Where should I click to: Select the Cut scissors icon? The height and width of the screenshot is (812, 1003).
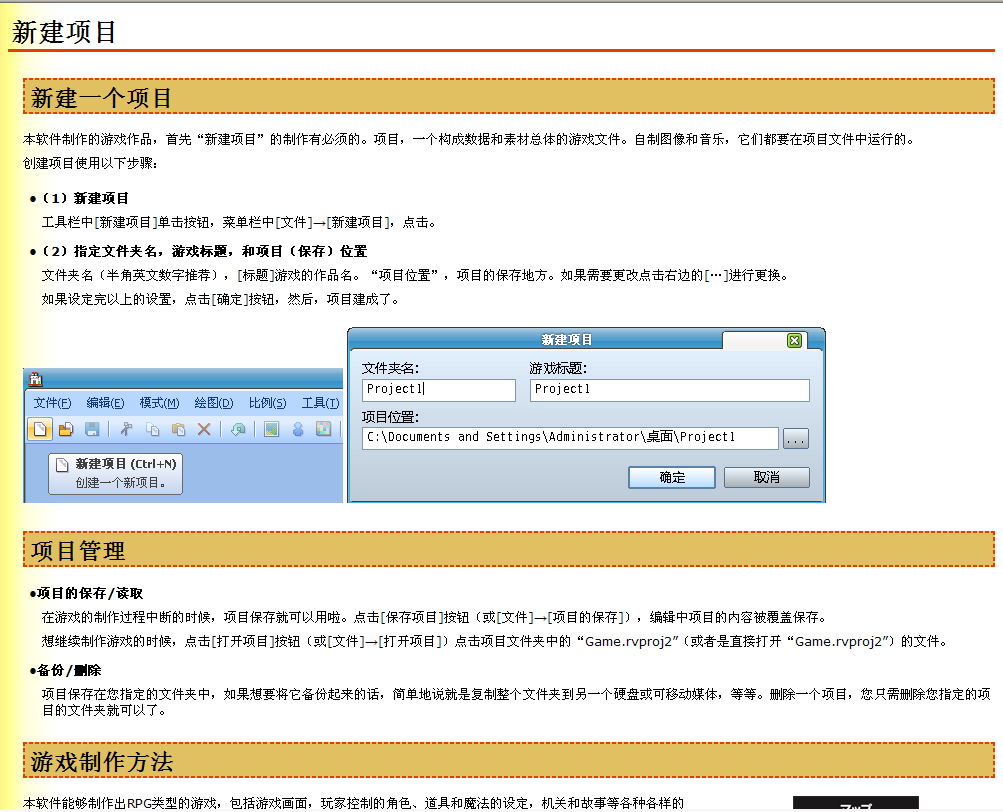[x=126, y=429]
